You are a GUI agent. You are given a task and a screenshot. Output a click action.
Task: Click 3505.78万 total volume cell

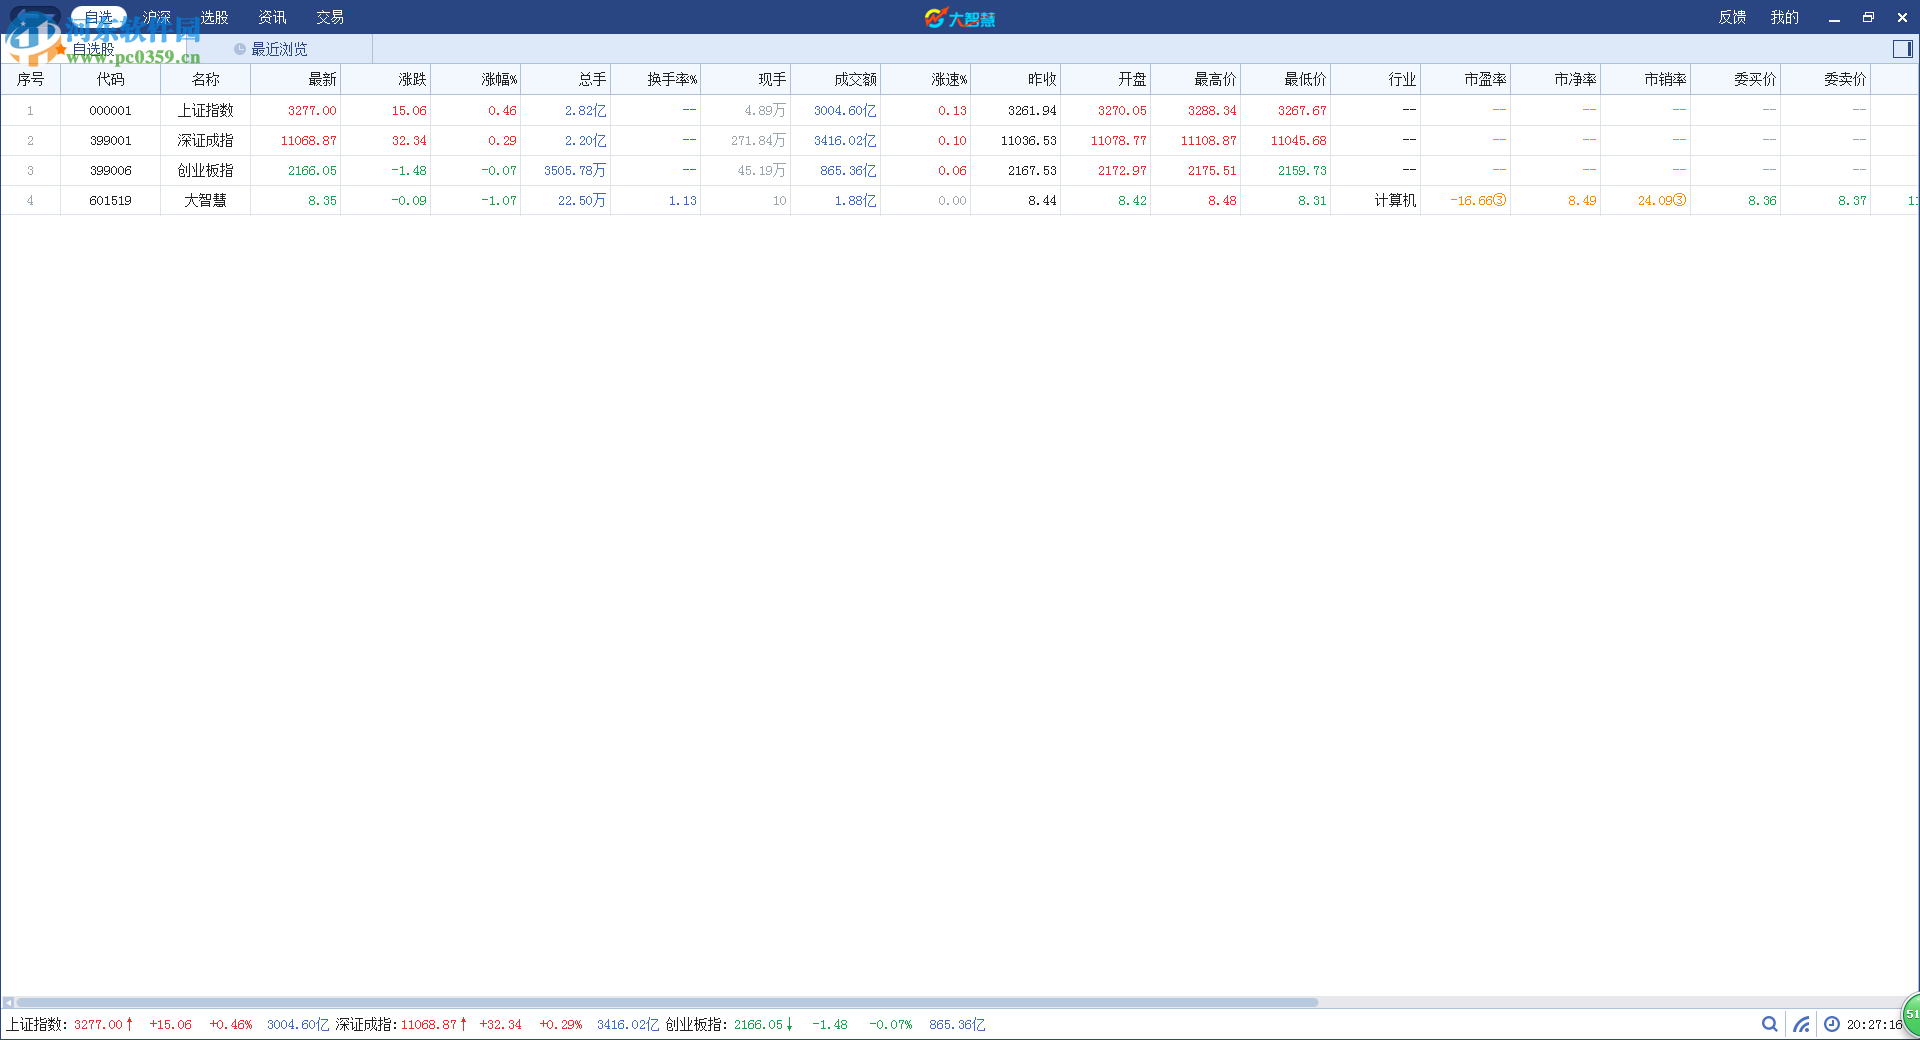575,170
